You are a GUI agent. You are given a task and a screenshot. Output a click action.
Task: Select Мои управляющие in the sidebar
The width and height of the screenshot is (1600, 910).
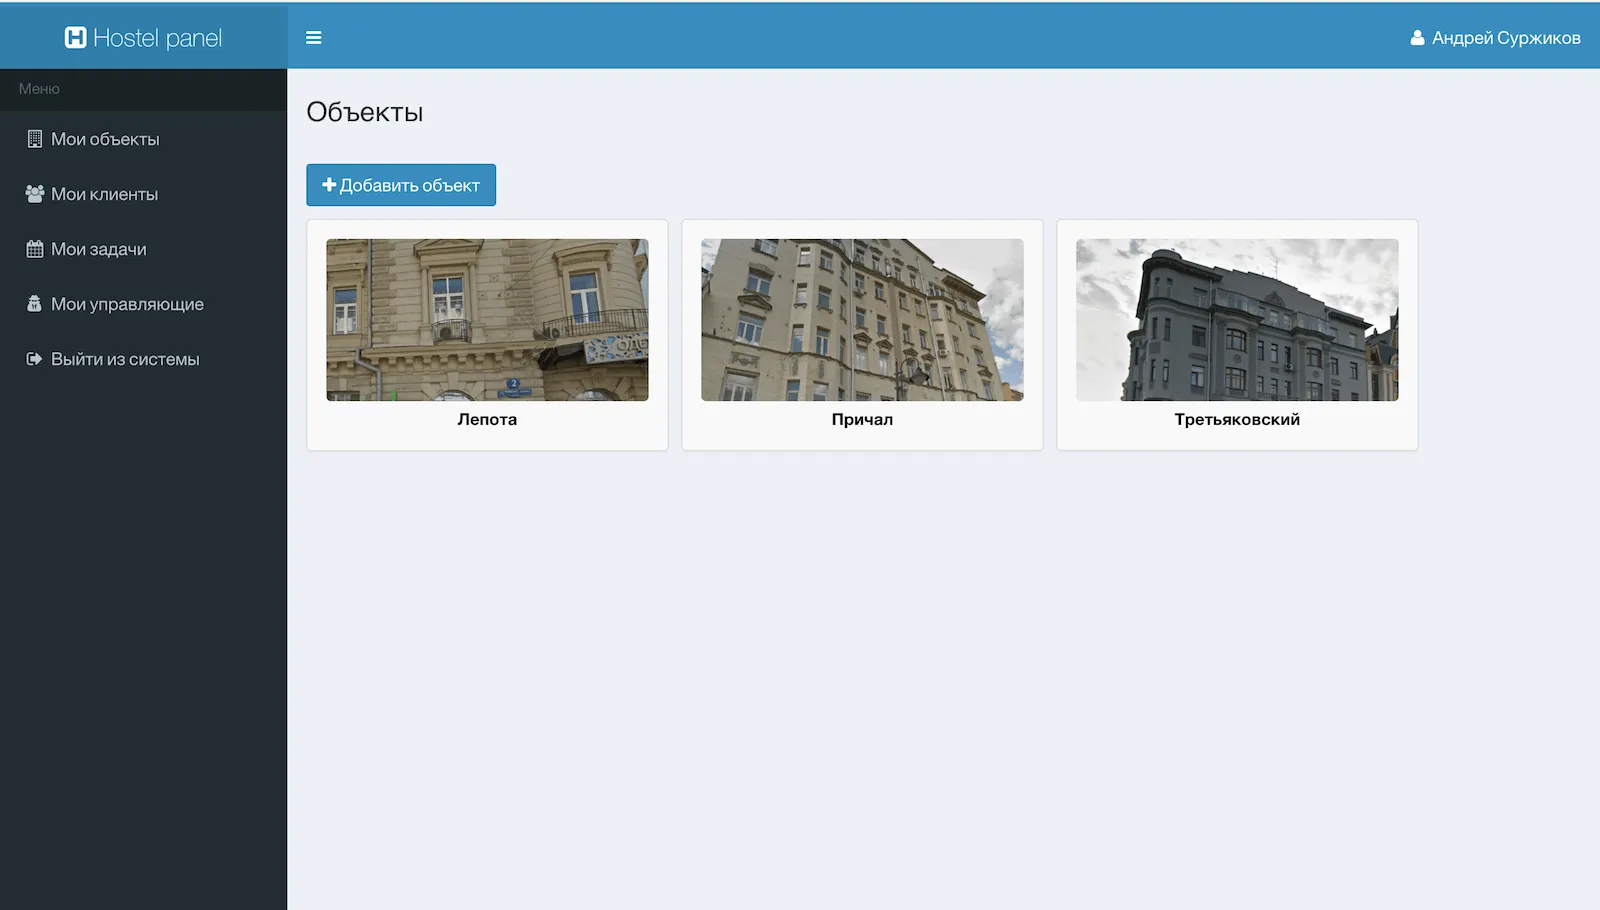(x=127, y=304)
